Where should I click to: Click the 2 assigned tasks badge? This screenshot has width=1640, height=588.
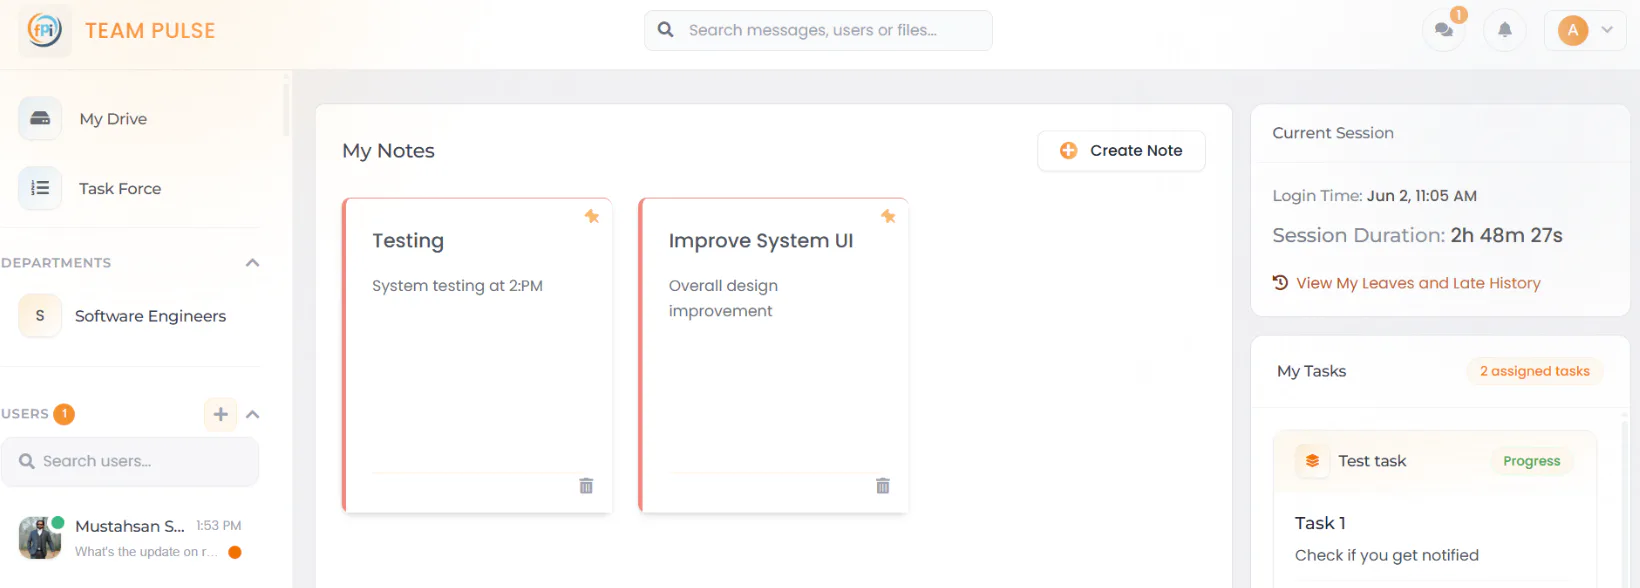point(1535,371)
